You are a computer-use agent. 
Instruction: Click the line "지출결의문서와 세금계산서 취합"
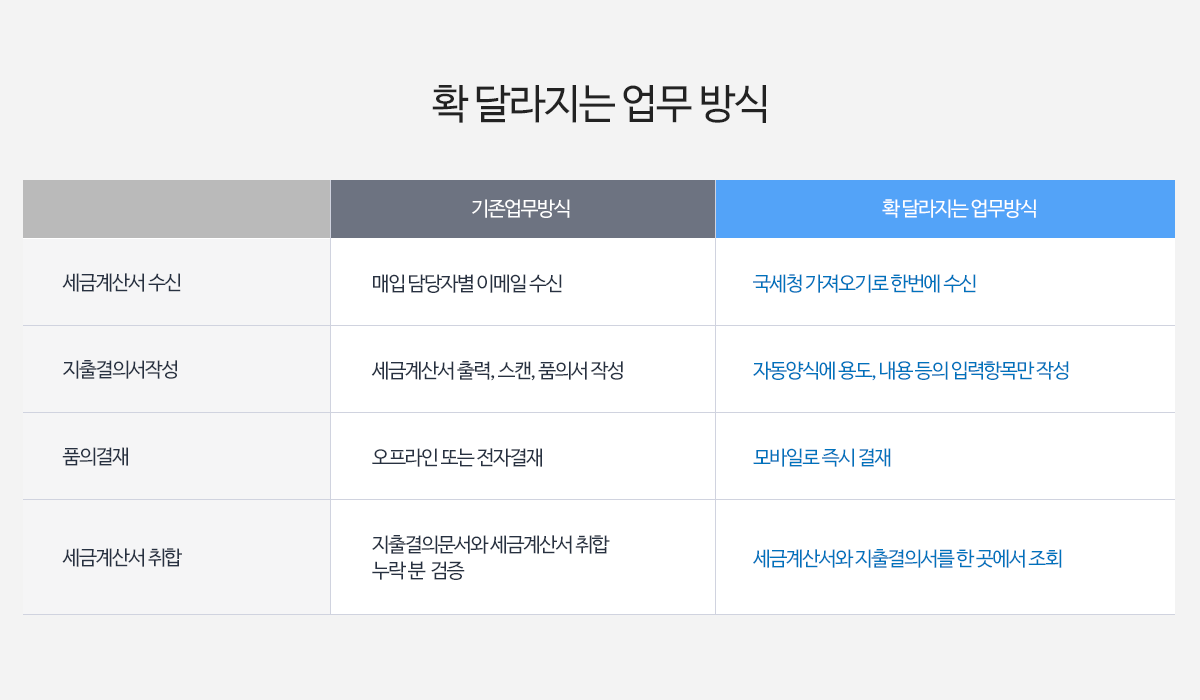pyautogui.click(x=490, y=544)
